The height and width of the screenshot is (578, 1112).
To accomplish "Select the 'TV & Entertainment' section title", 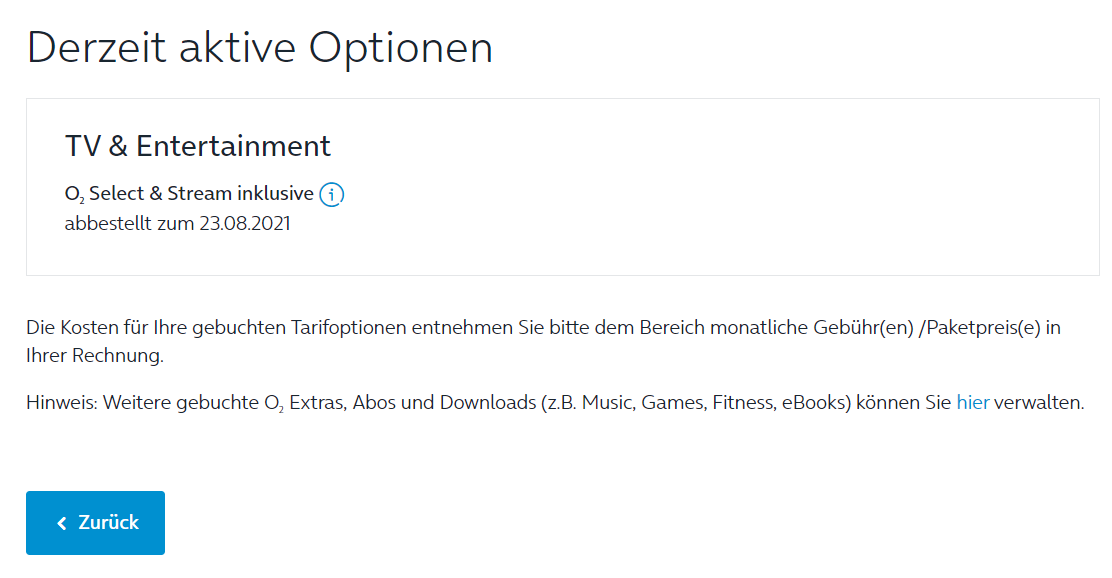I will (x=198, y=145).
